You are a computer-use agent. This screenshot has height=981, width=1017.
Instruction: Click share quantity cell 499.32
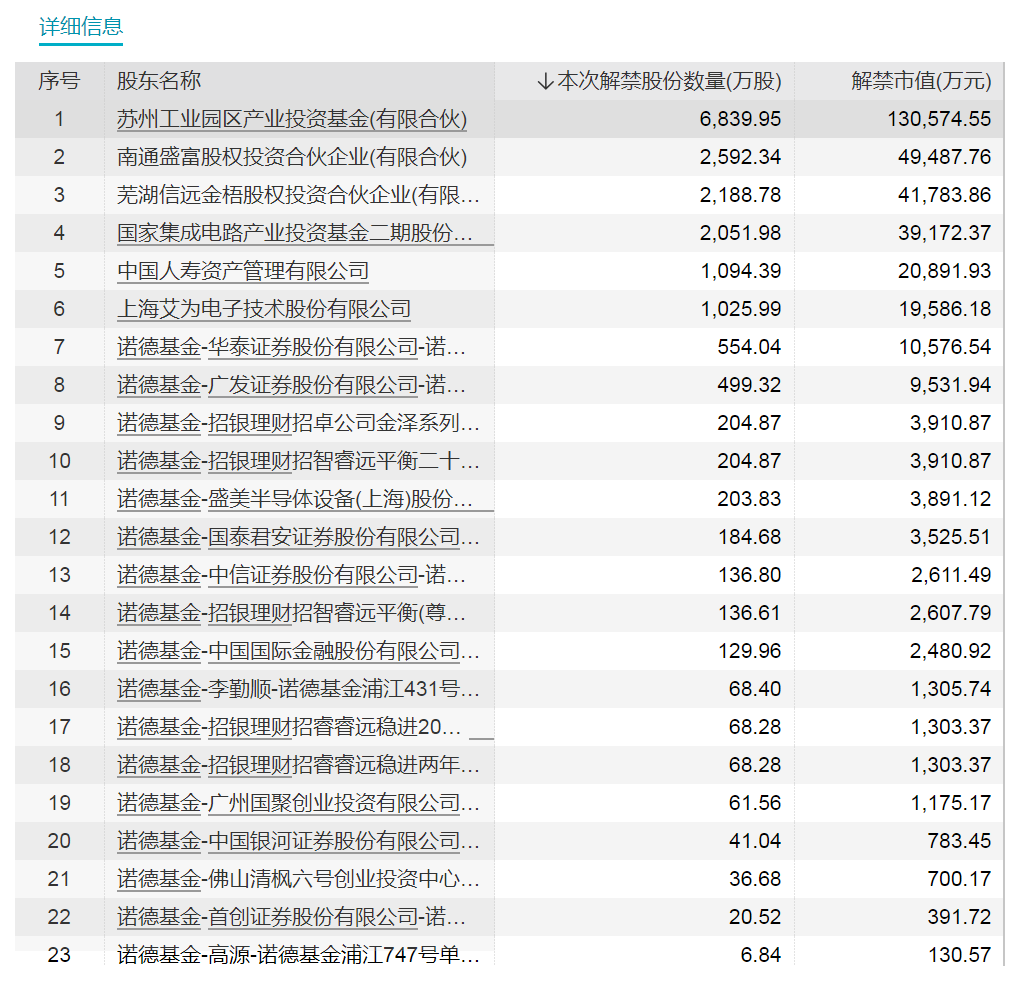(749, 385)
